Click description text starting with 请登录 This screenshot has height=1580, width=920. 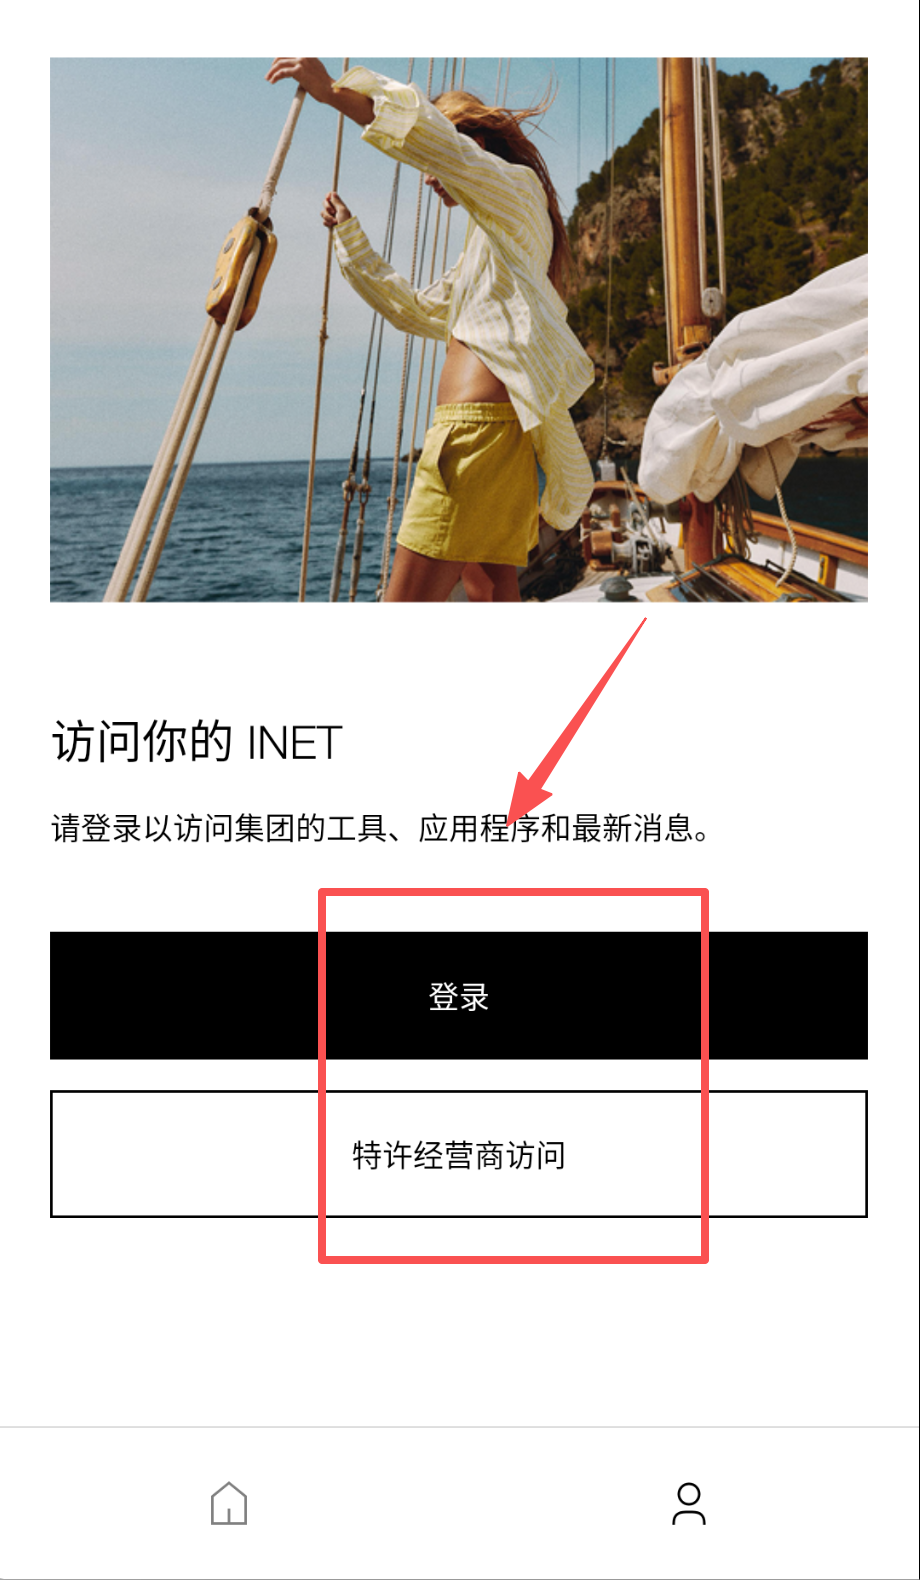click(x=382, y=829)
